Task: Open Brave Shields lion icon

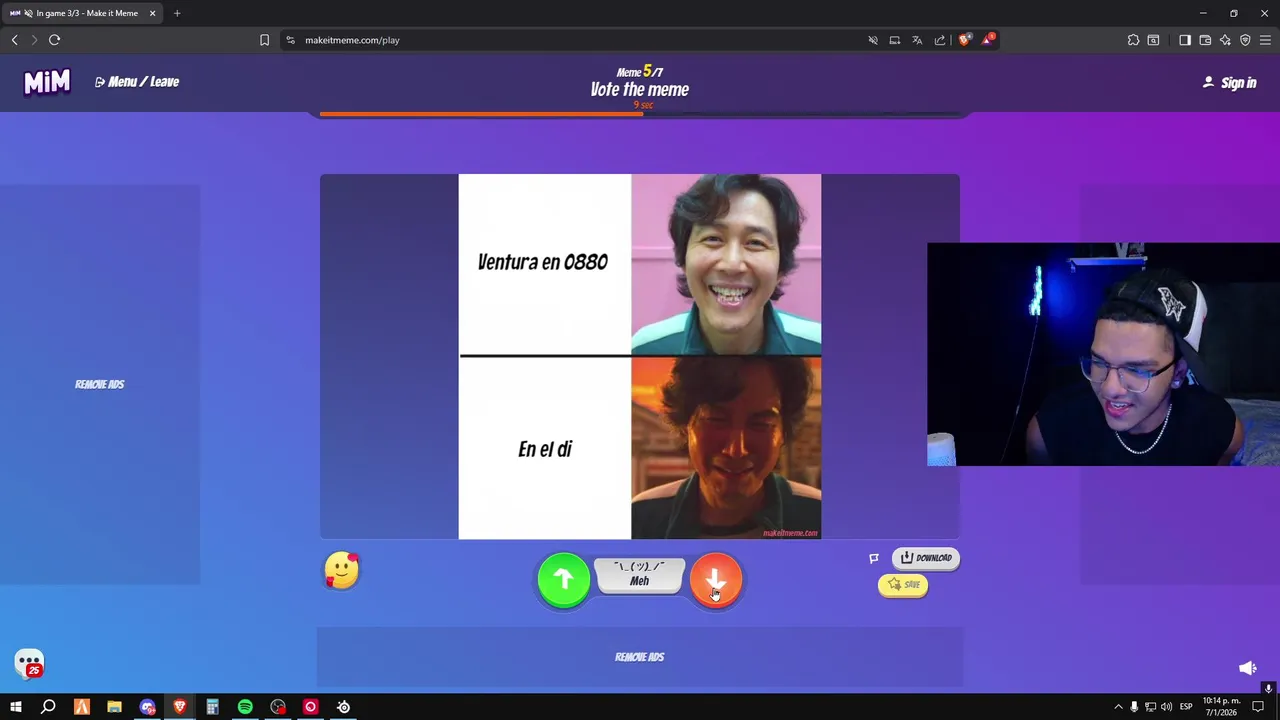Action: pyautogui.click(x=964, y=40)
